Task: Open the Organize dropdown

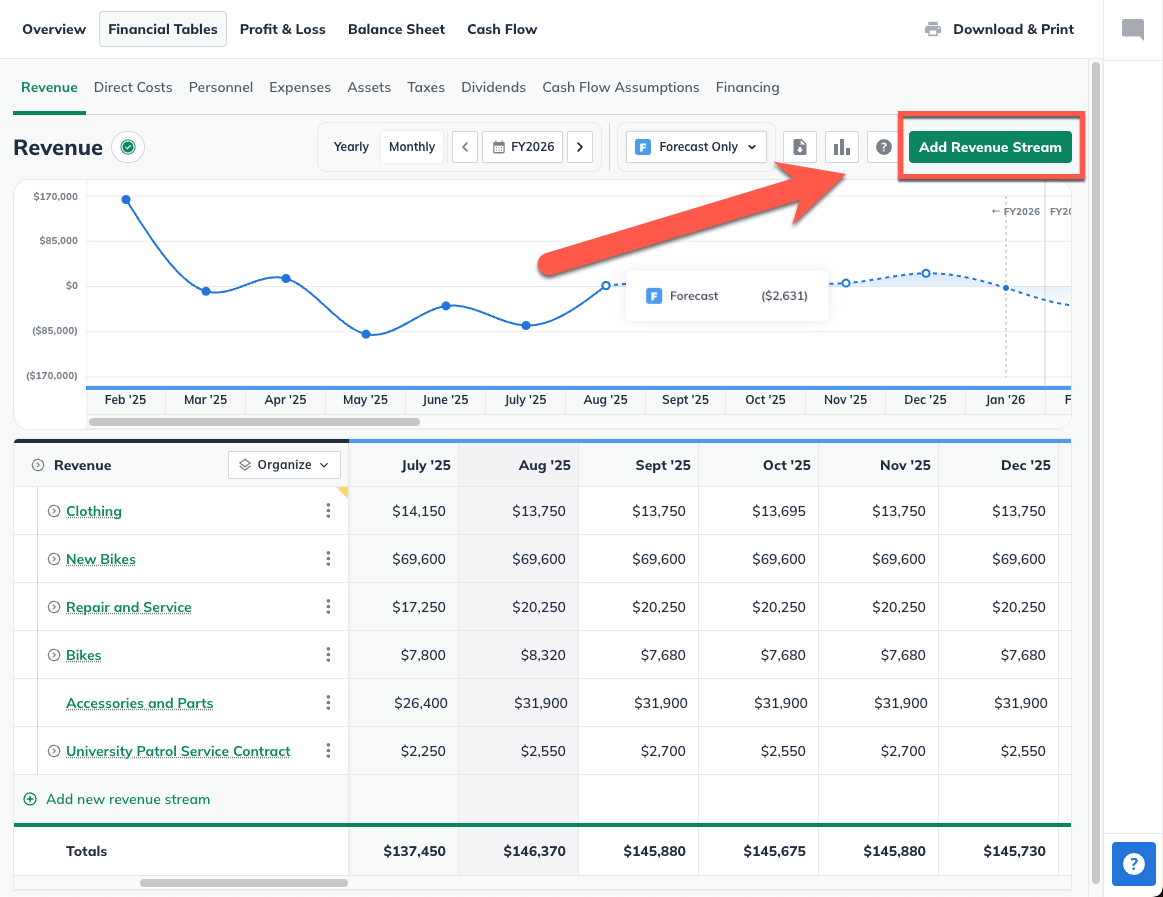Action: 284,465
